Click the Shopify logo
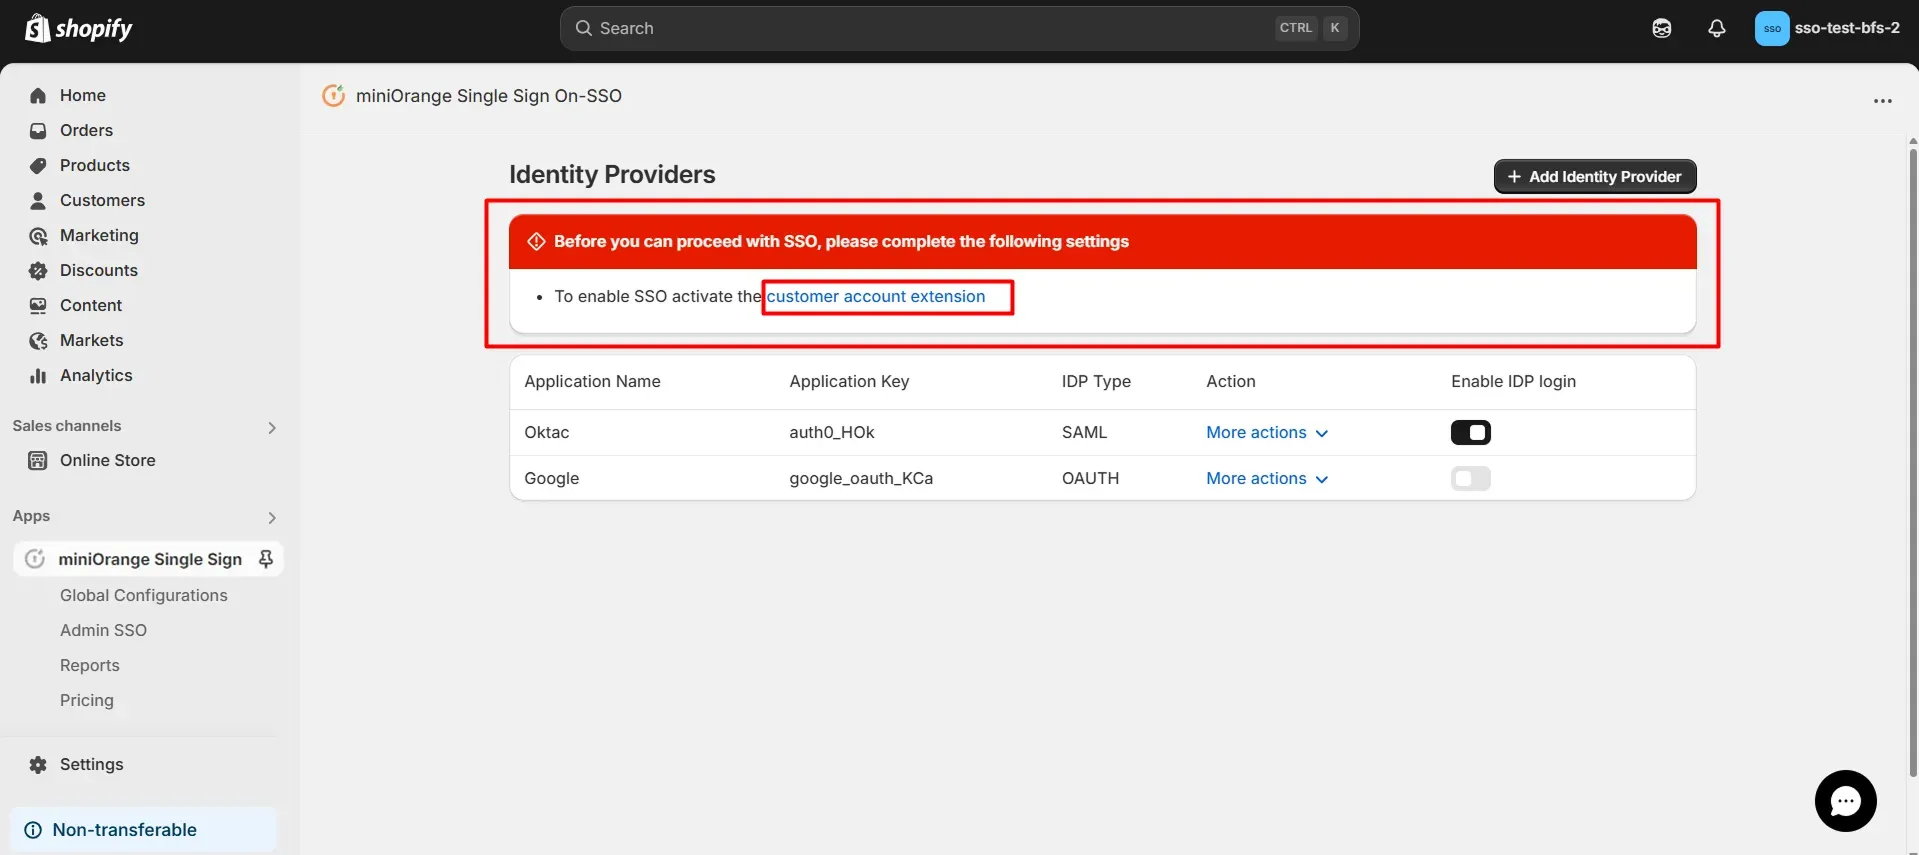Viewport: 1919px width, 855px height. tap(78, 28)
